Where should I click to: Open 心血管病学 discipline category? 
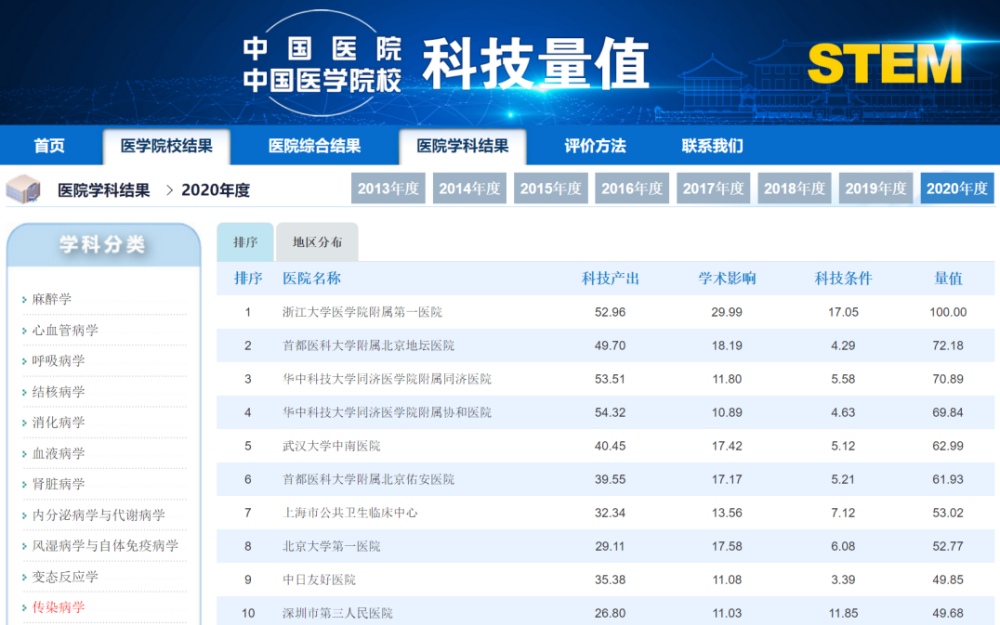65,330
